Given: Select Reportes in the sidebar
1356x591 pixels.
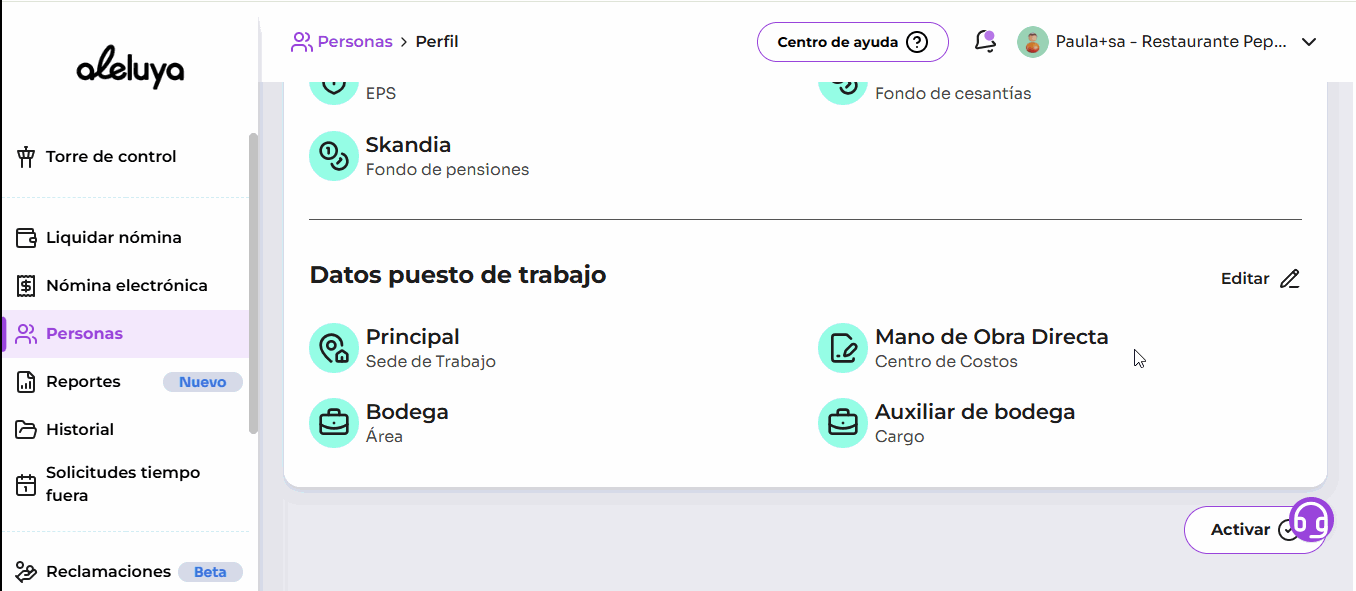Looking at the screenshot, I should point(83,382).
